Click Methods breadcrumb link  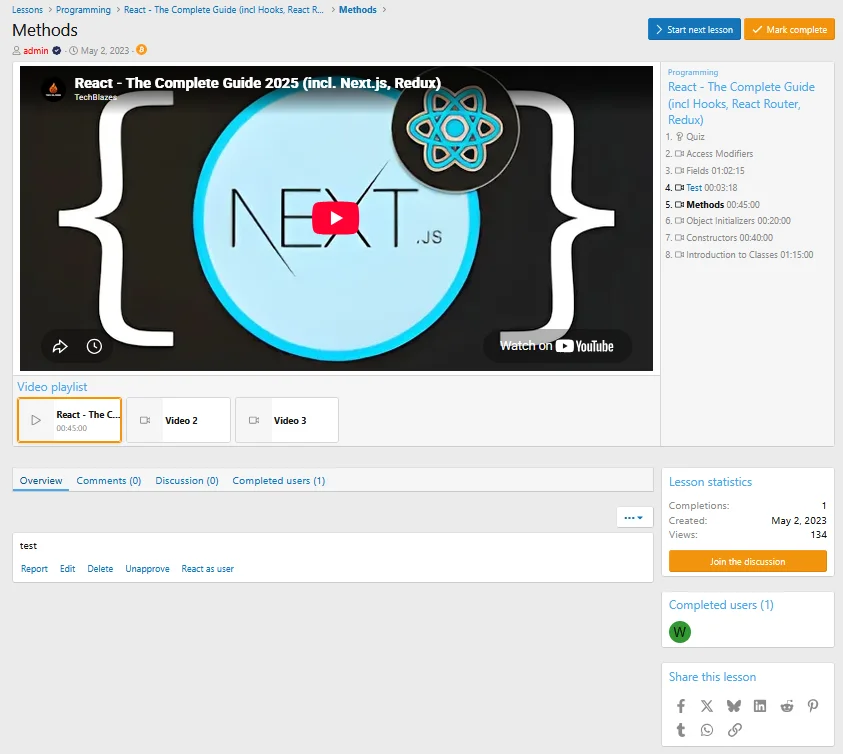(358, 10)
